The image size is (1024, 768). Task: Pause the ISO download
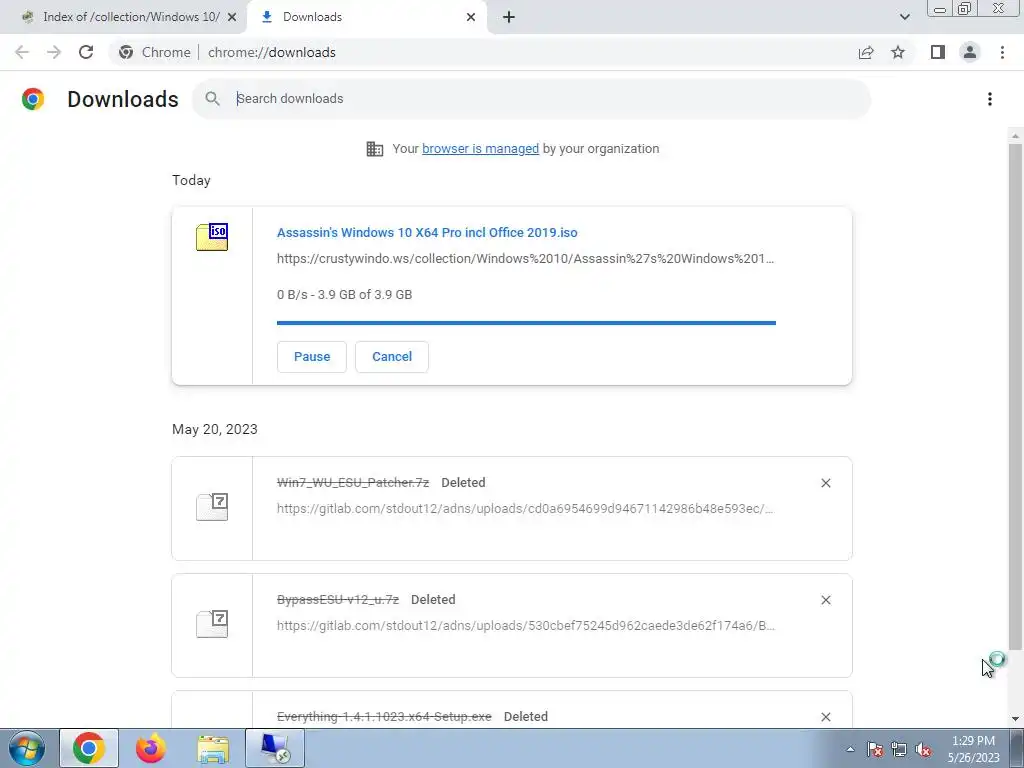(x=312, y=357)
